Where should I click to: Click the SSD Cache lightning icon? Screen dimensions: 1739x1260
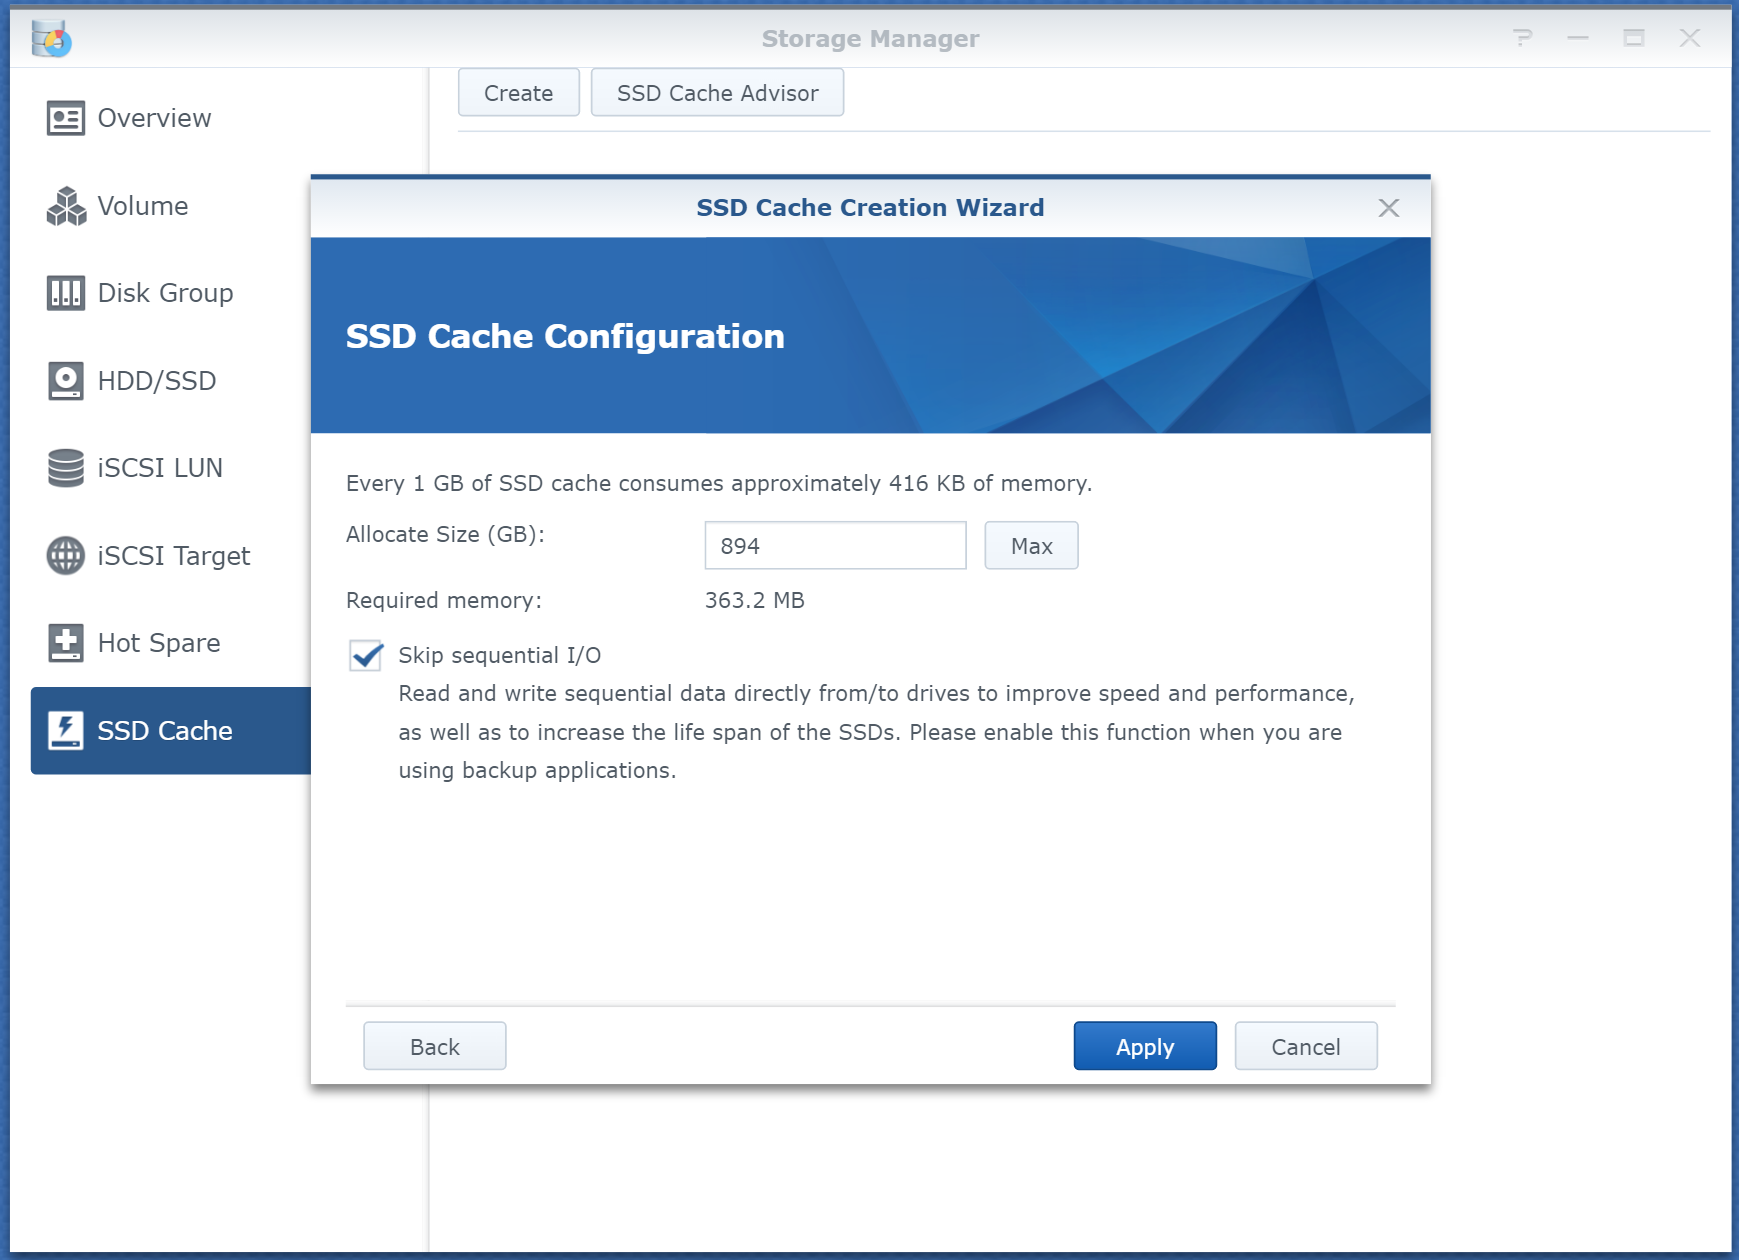tap(66, 731)
